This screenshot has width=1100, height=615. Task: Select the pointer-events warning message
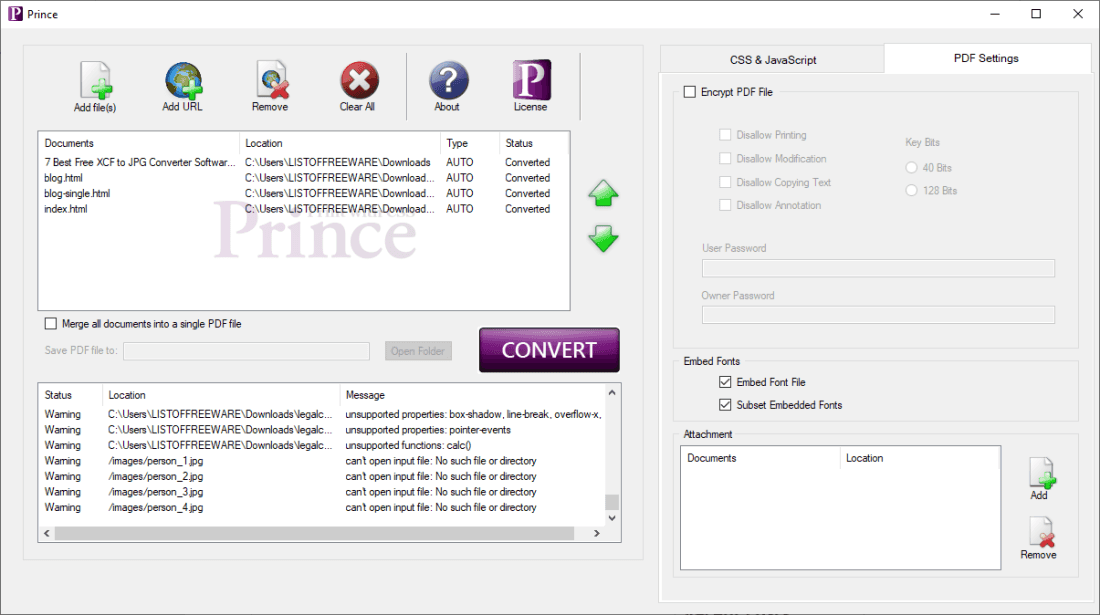coord(428,430)
